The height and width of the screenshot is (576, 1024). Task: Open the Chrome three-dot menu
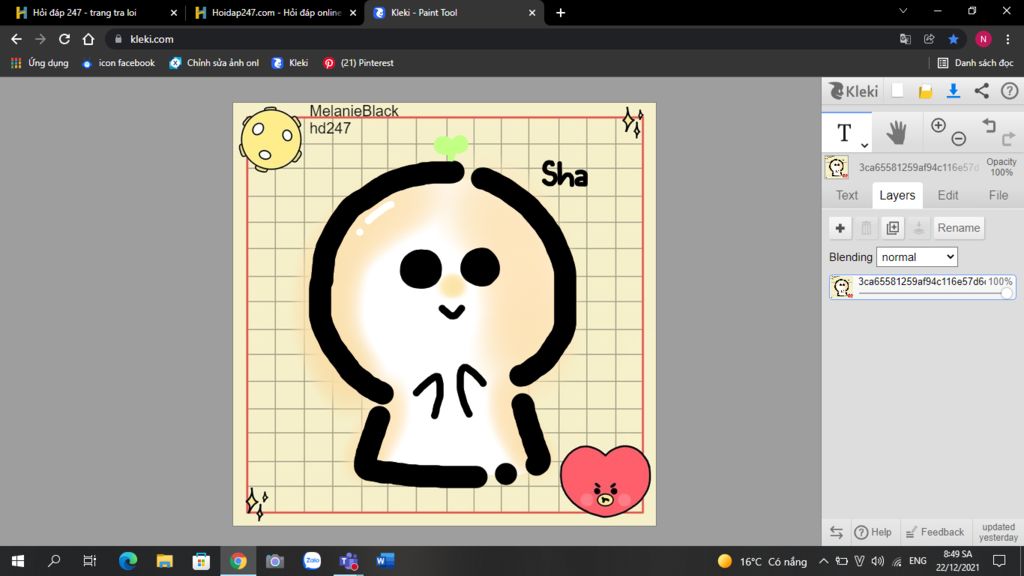(x=1008, y=39)
